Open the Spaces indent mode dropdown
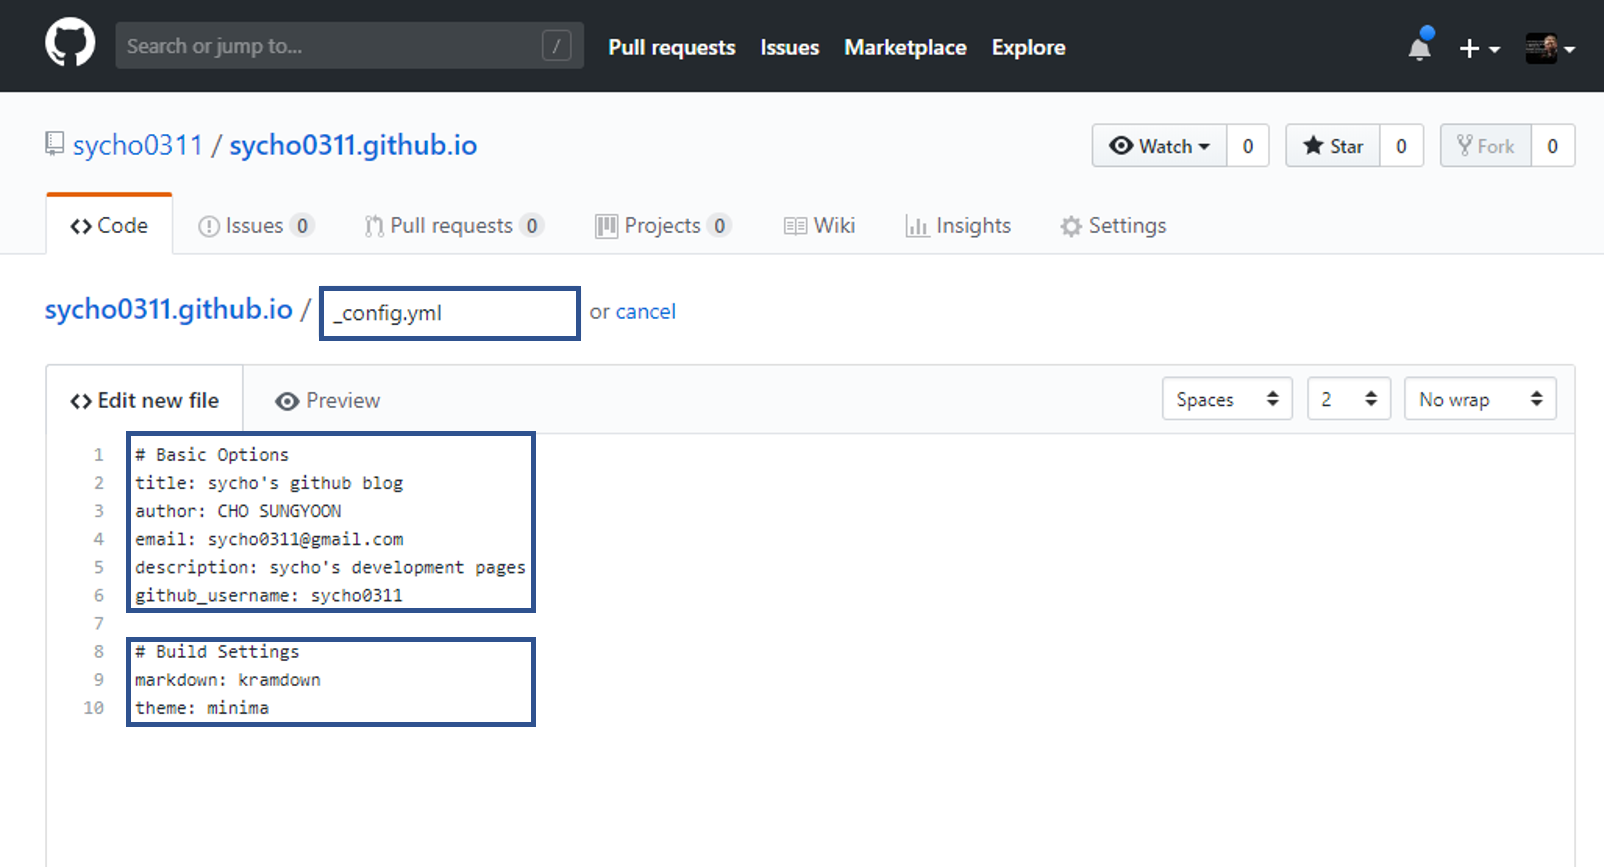 pyautogui.click(x=1227, y=399)
